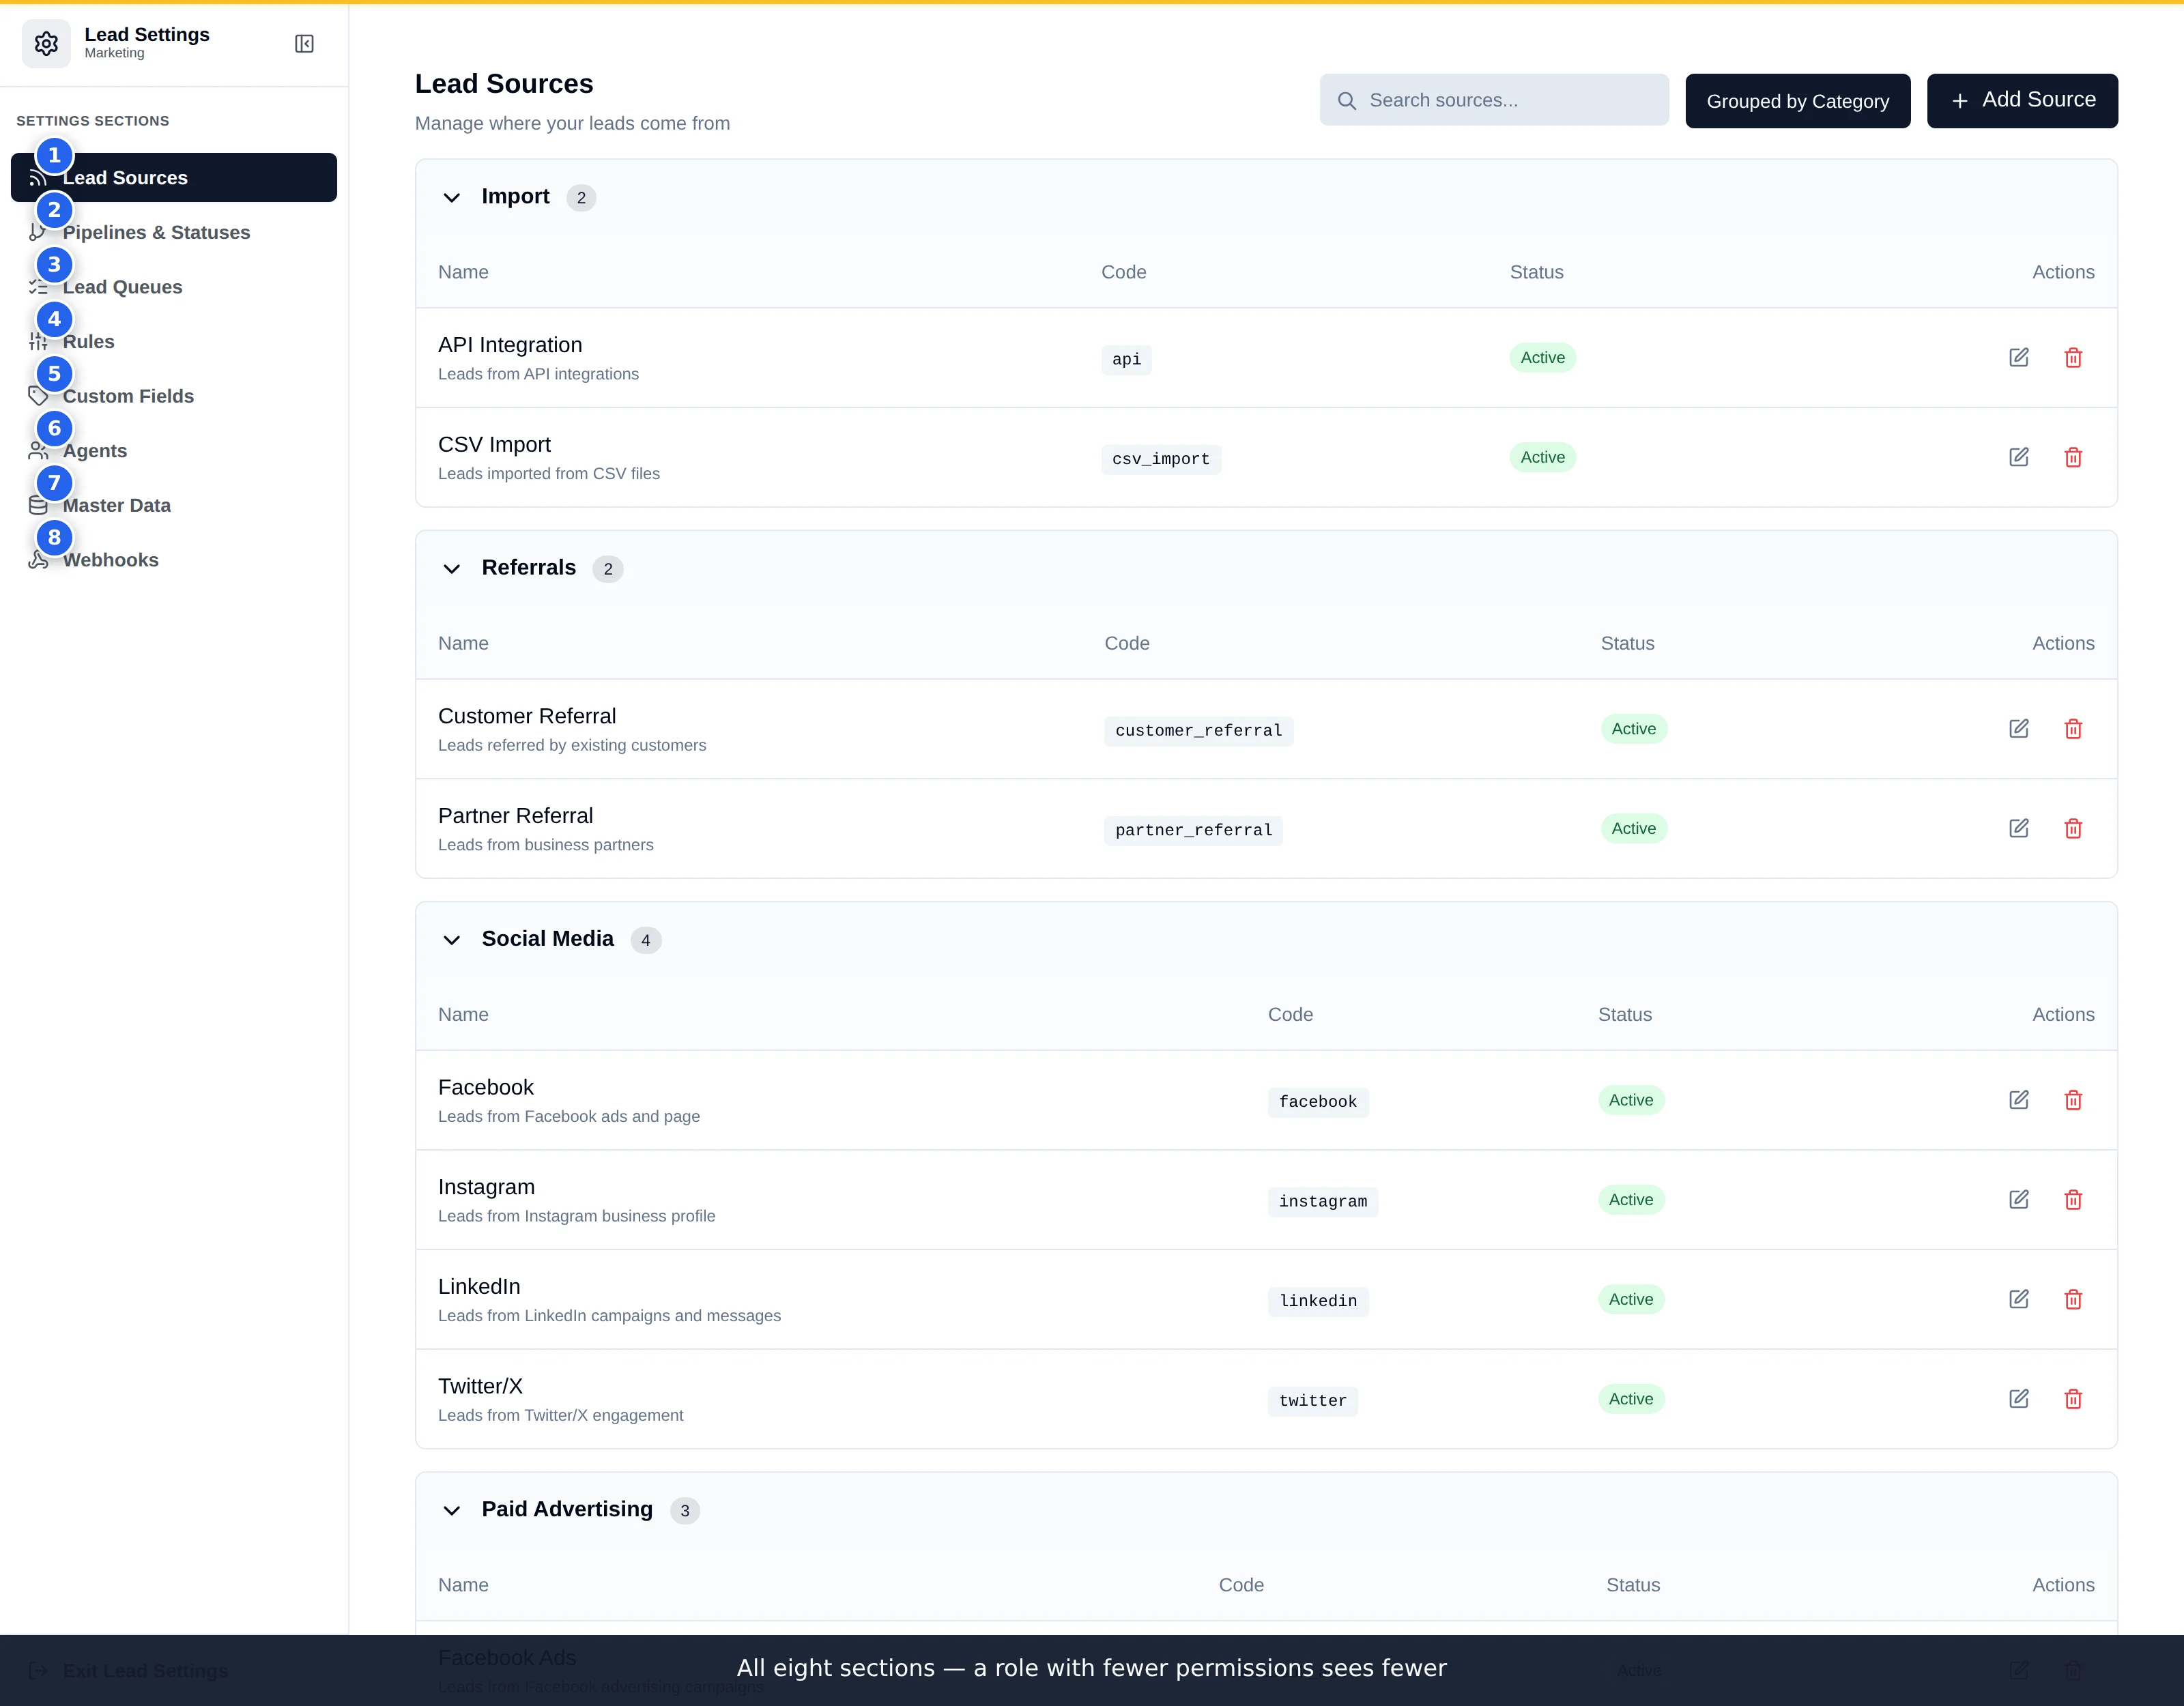Select the facebook code chip
Viewport: 2184px width, 1706px height.
pyautogui.click(x=1318, y=1102)
